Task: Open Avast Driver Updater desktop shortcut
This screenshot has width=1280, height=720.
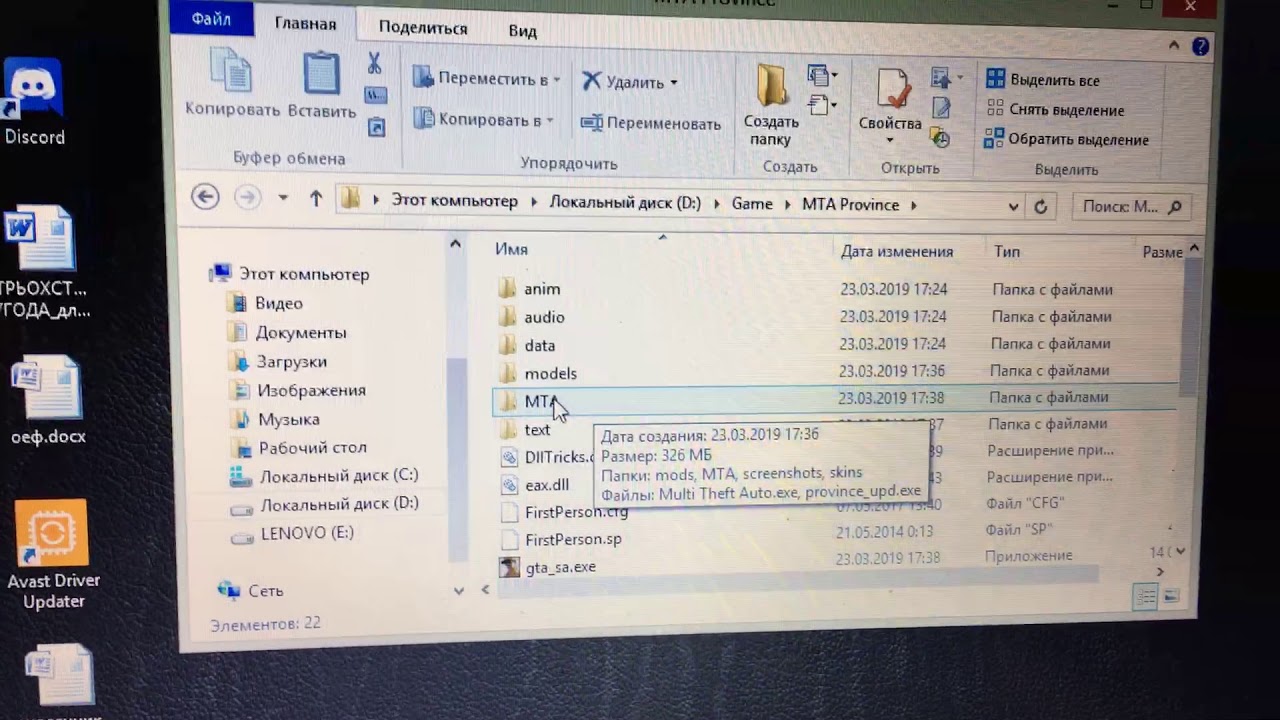Action: click(53, 556)
